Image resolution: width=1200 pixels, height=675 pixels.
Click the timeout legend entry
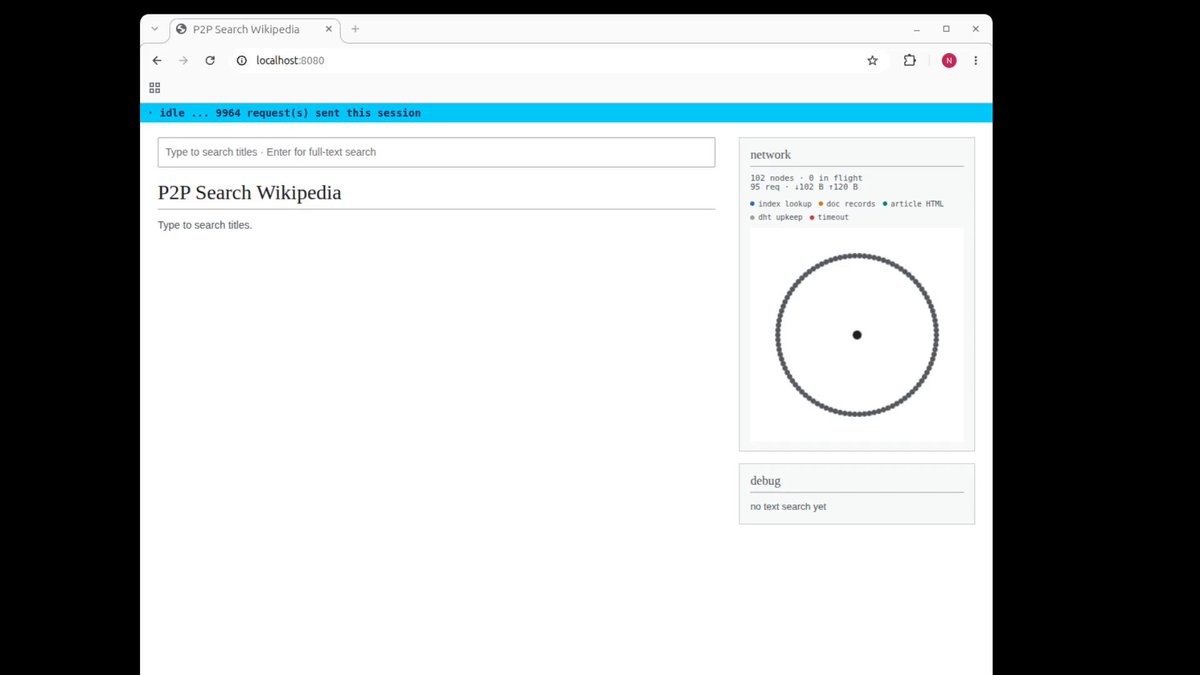829,217
